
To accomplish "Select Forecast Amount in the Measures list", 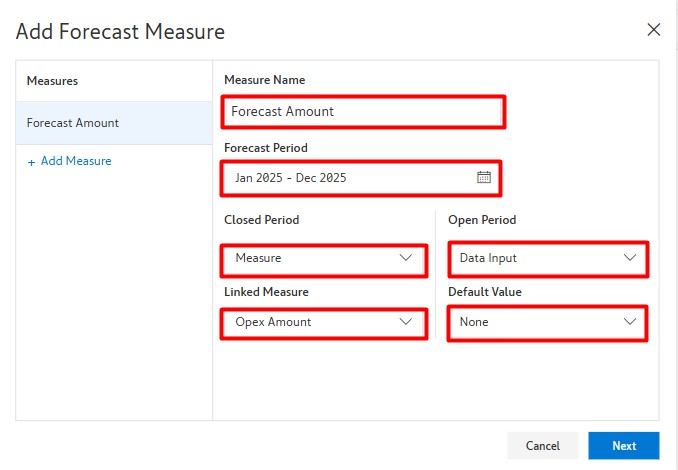I will 73,123.
